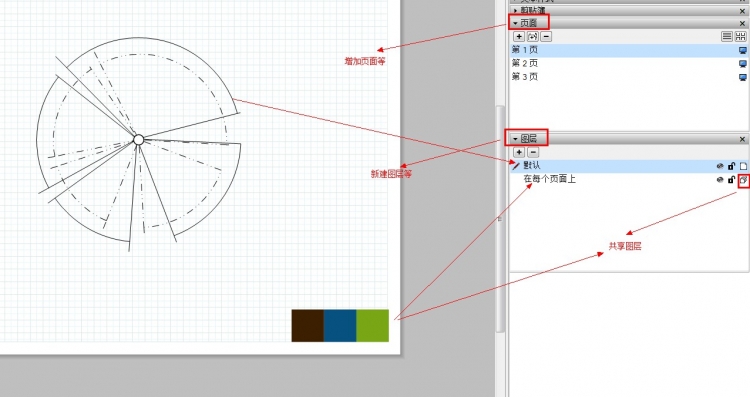Toggle visibility eye of the 默认 layer
The height and width of the screenshot is (397, 750).
pos(720,166)
